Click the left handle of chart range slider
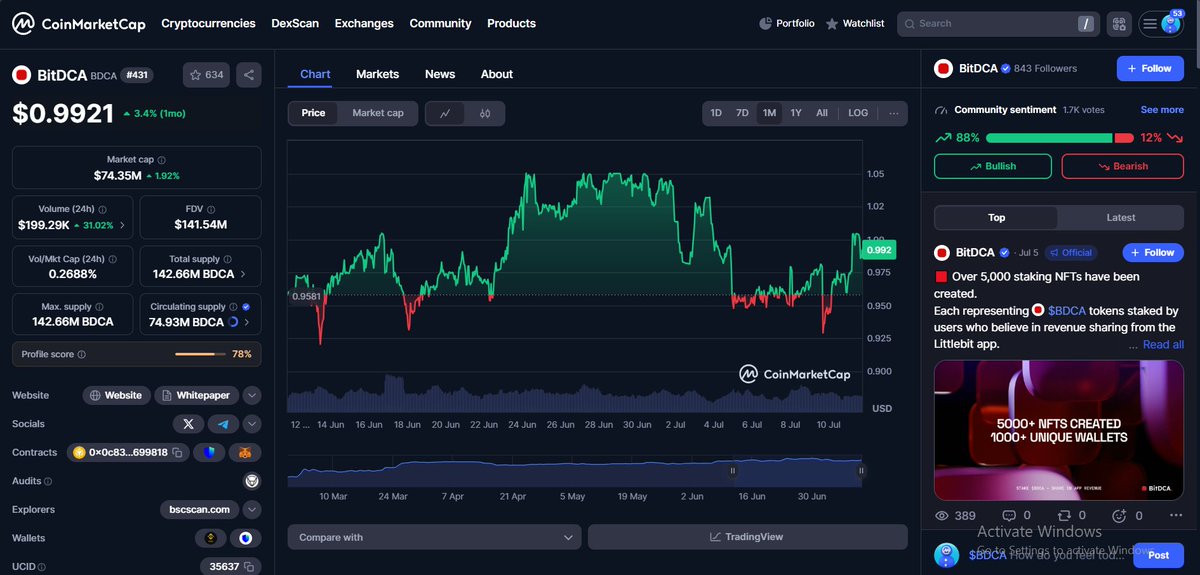The image size is (1200, 575). click(732, 470)
